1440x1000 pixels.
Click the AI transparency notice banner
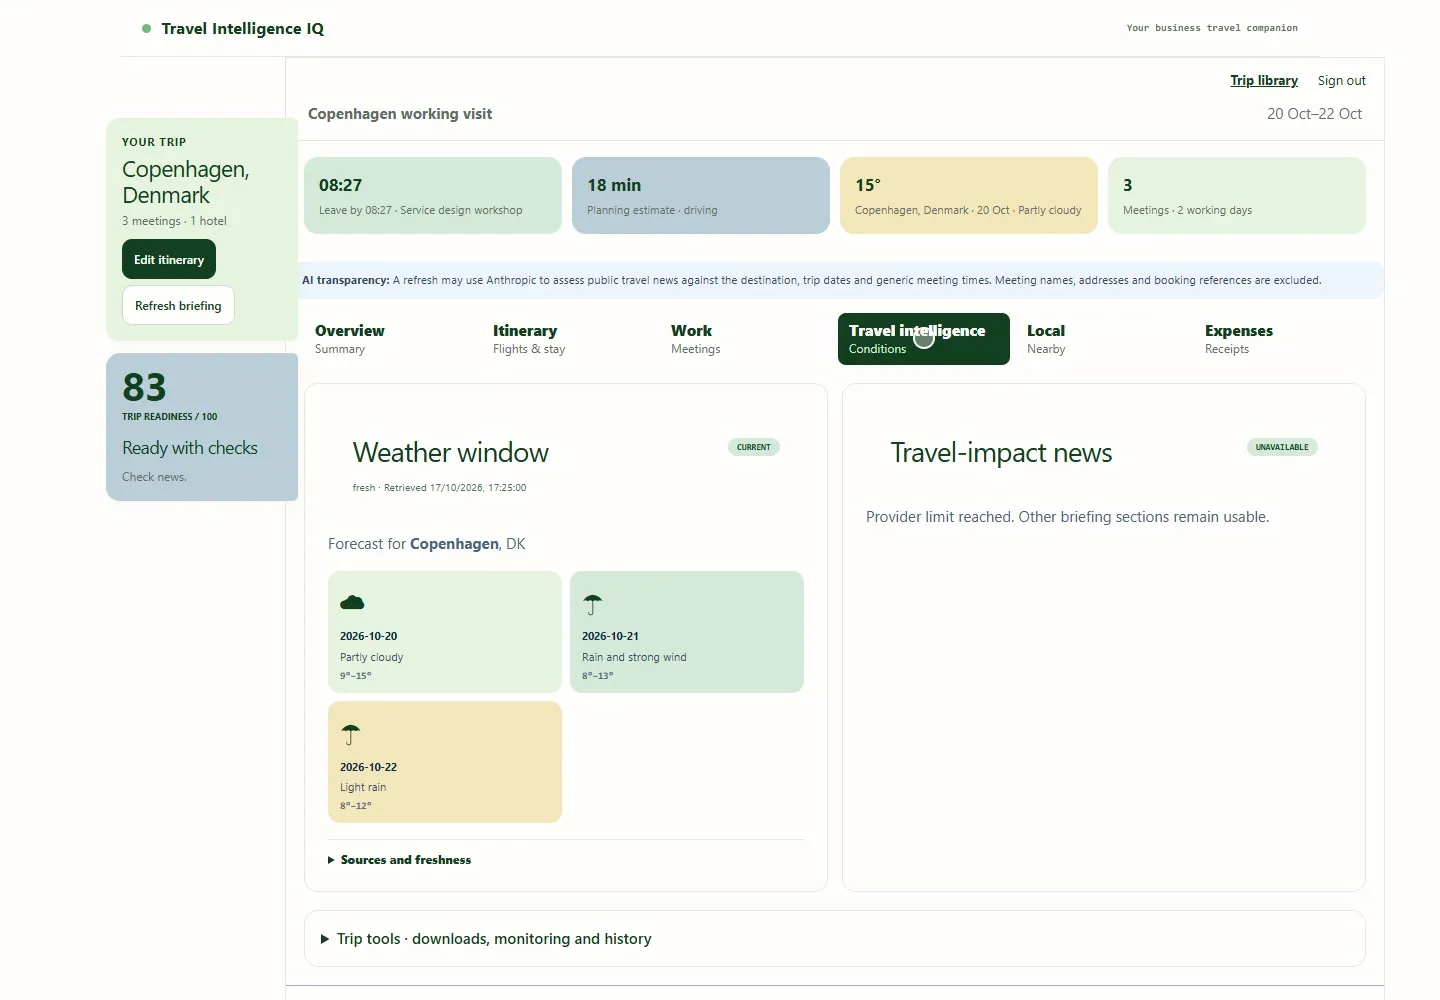841,280
